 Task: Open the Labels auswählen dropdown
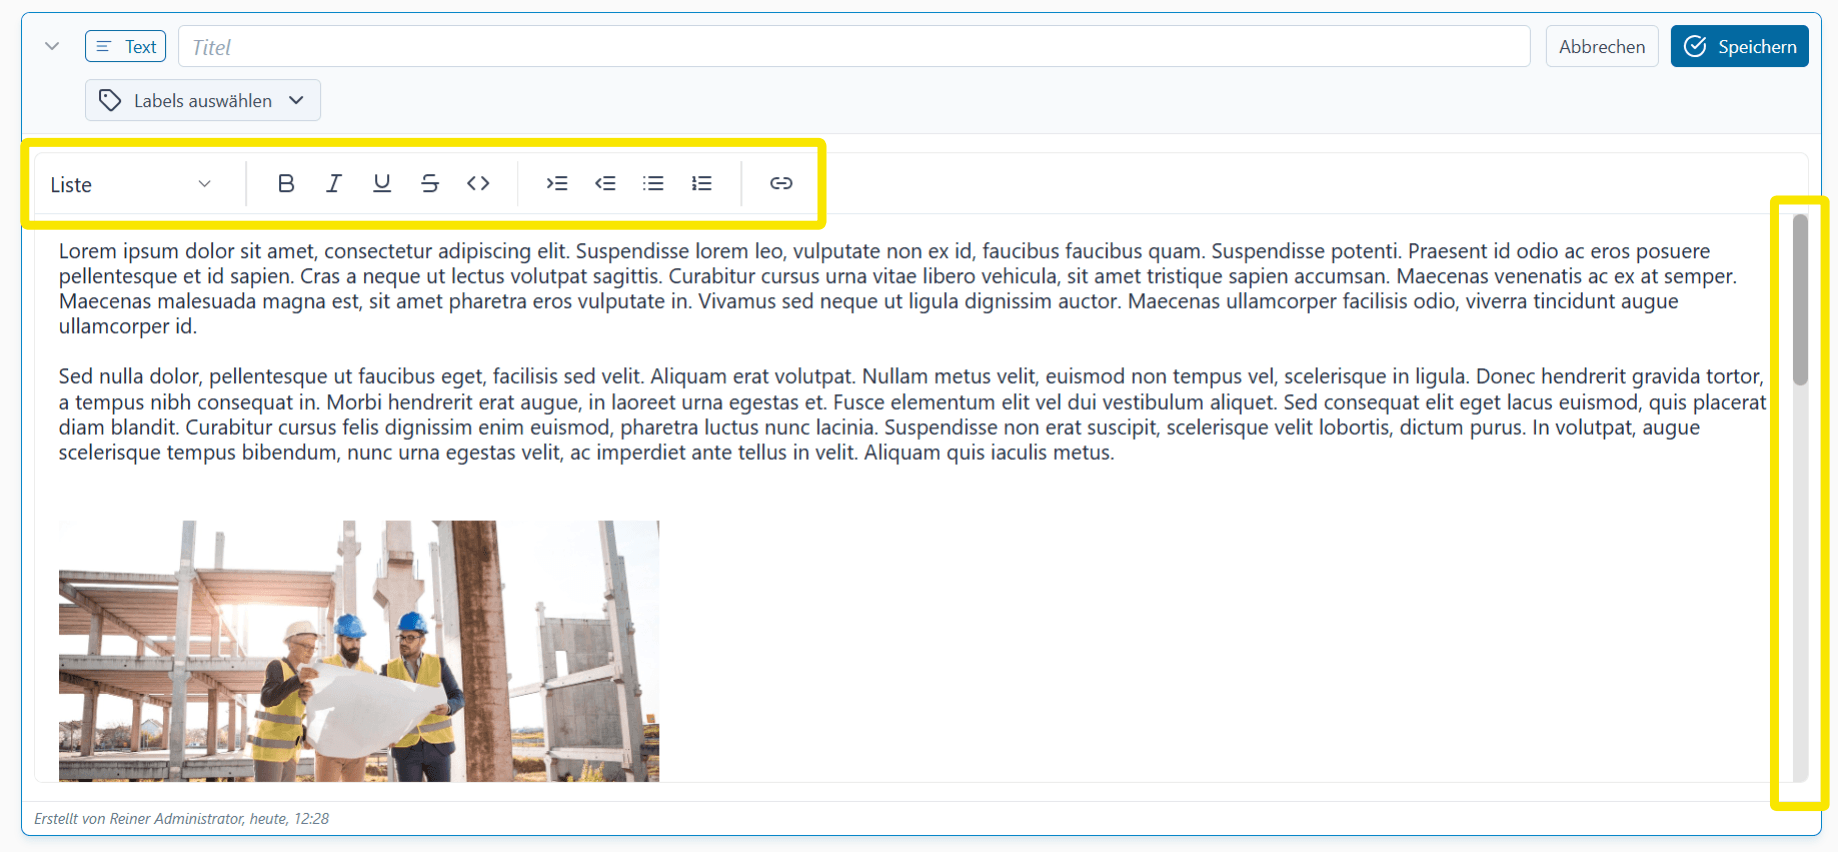[x=203, y=101]
